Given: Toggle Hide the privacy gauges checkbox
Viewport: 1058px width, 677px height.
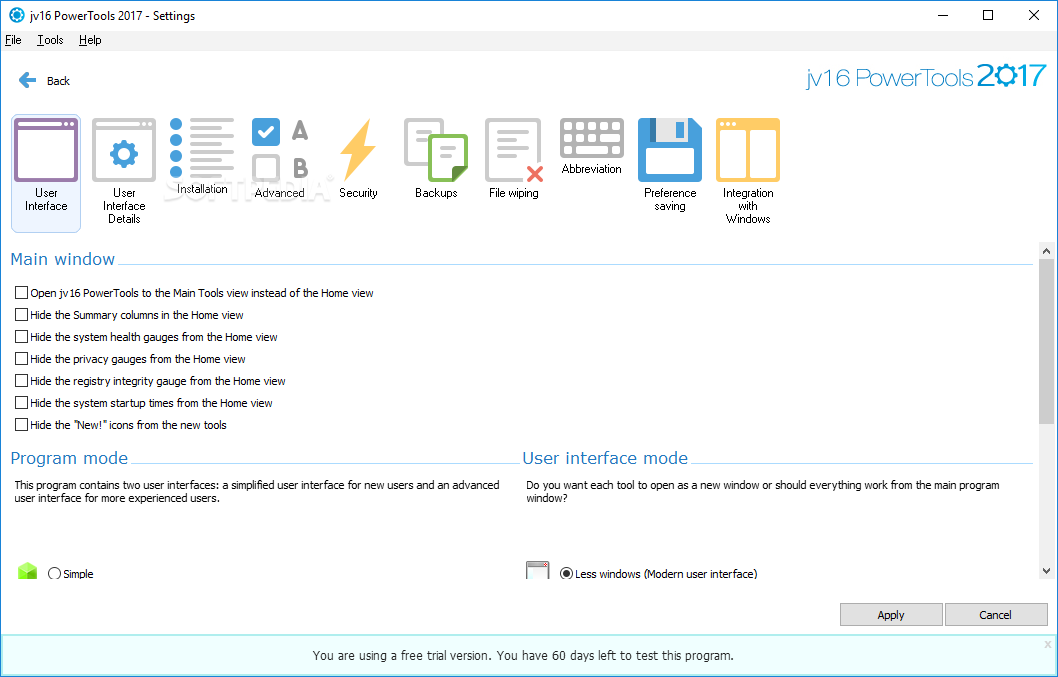Looking at the screenshot, I should [22, 358].
